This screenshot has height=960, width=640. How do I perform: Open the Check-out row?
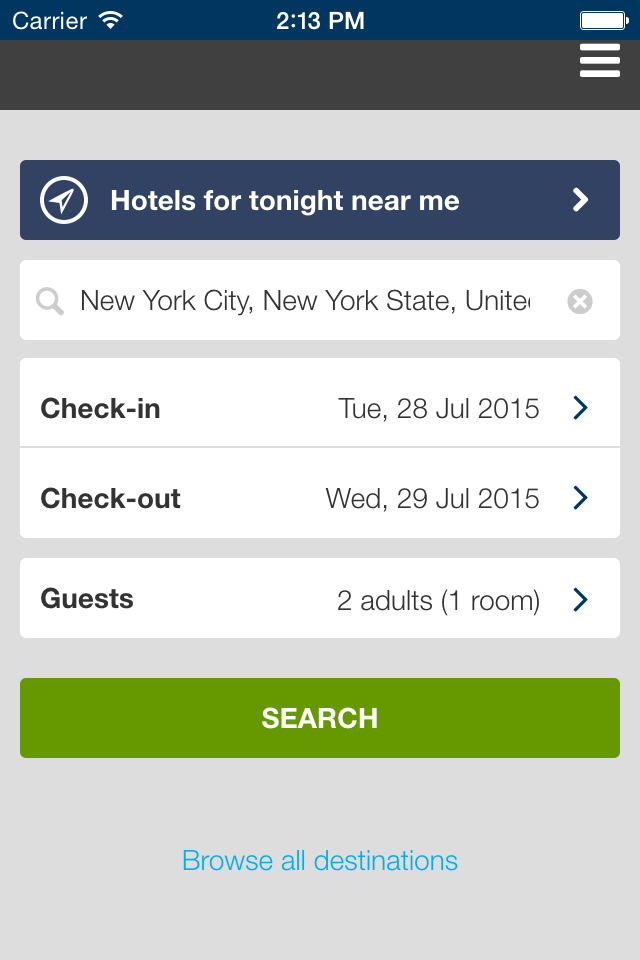tap(320, 493)
